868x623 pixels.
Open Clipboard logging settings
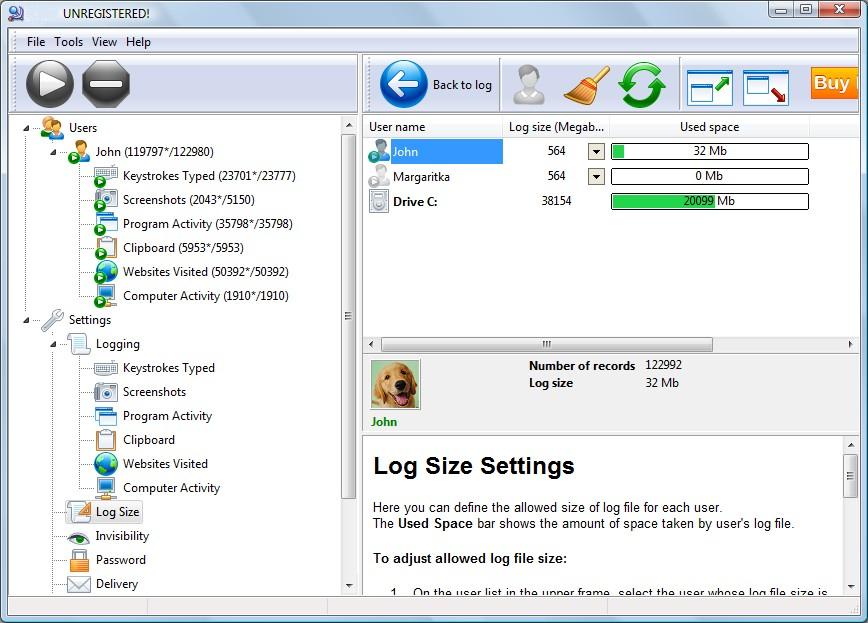(x=149, y=440)
